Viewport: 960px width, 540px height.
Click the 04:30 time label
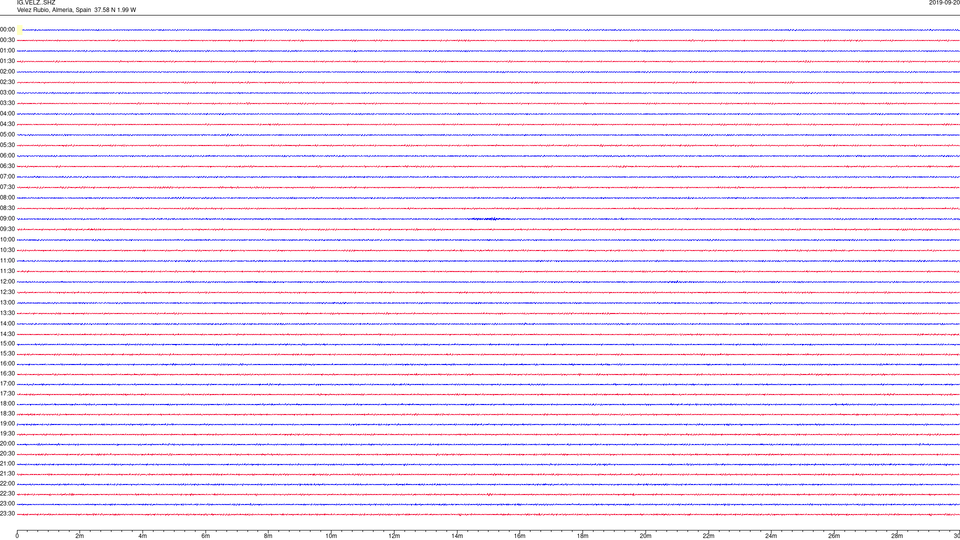tap(7, 124)
